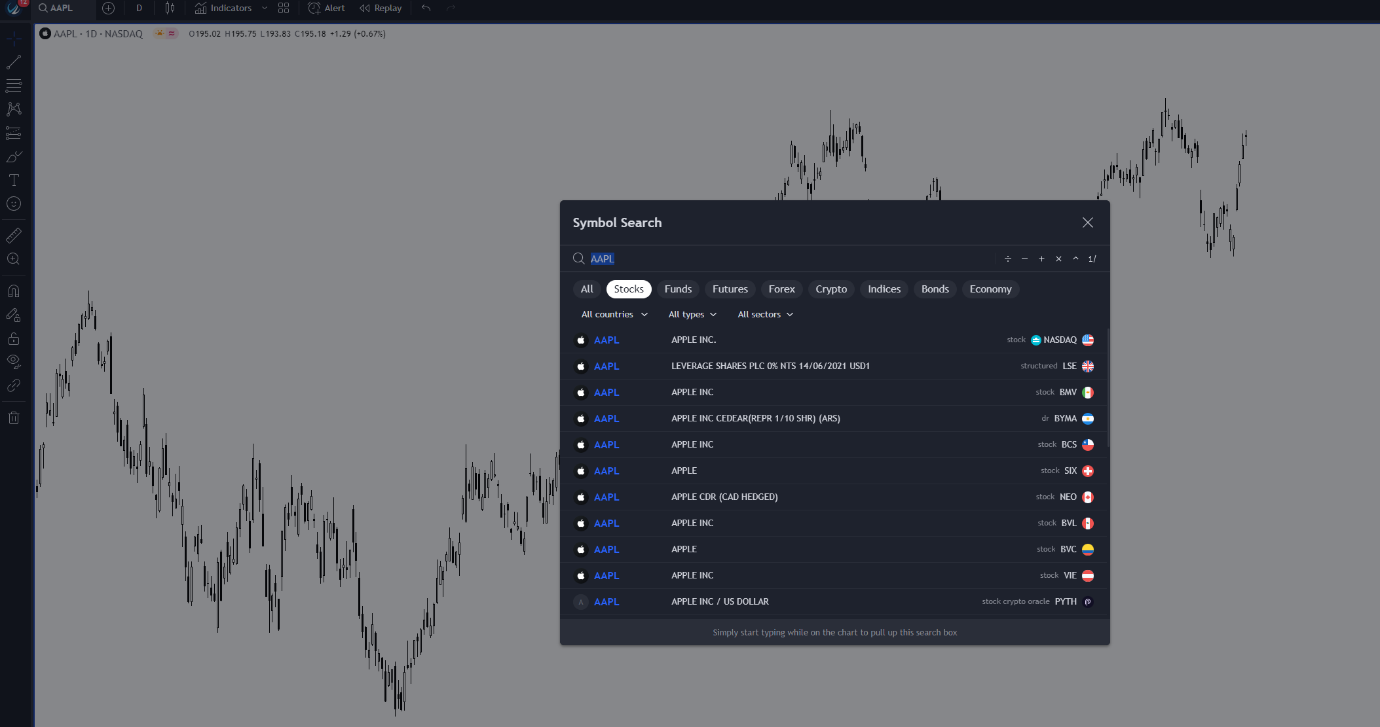Viewport: 1380px width, 727px height.
Task: Toggle lock all drawing tools
Action: 14,338
